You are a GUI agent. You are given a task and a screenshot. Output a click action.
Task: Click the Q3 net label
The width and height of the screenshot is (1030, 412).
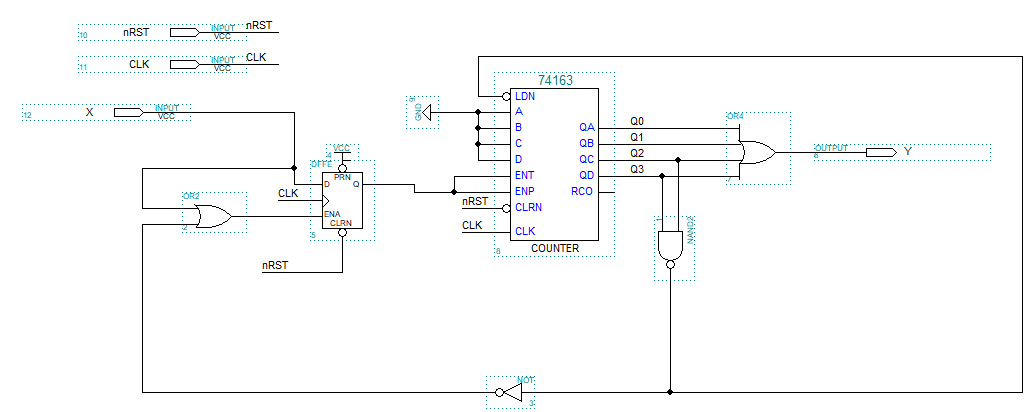coord(637,169)
